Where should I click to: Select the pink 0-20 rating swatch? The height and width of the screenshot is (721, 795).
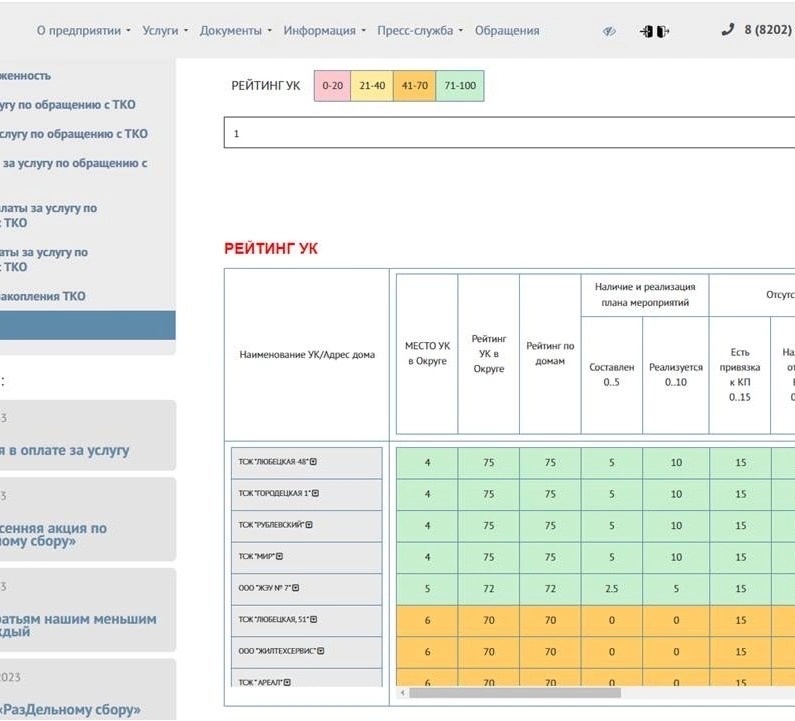(332, 86)
